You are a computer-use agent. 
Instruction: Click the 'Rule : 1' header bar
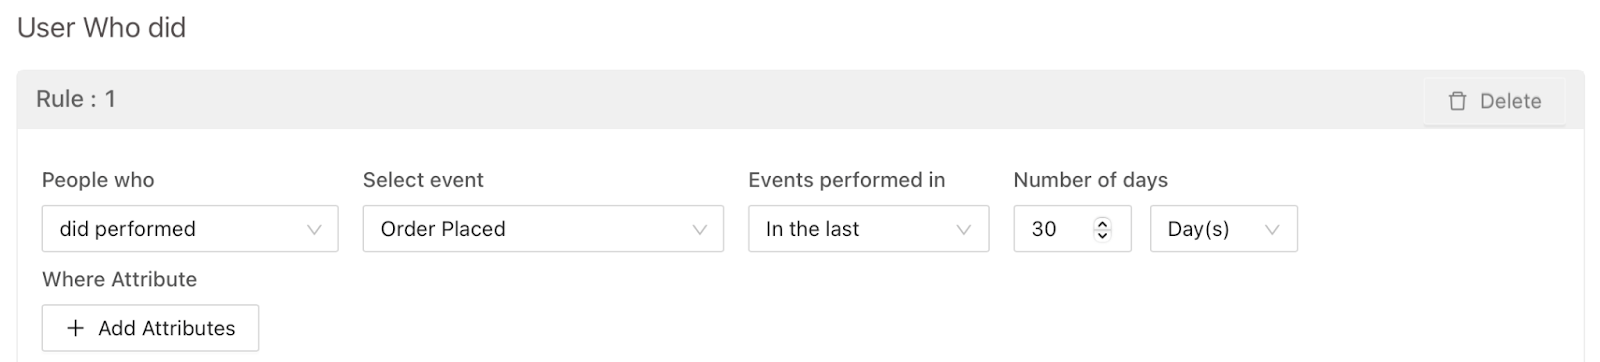pyautogui.click(x=800, y=100)
